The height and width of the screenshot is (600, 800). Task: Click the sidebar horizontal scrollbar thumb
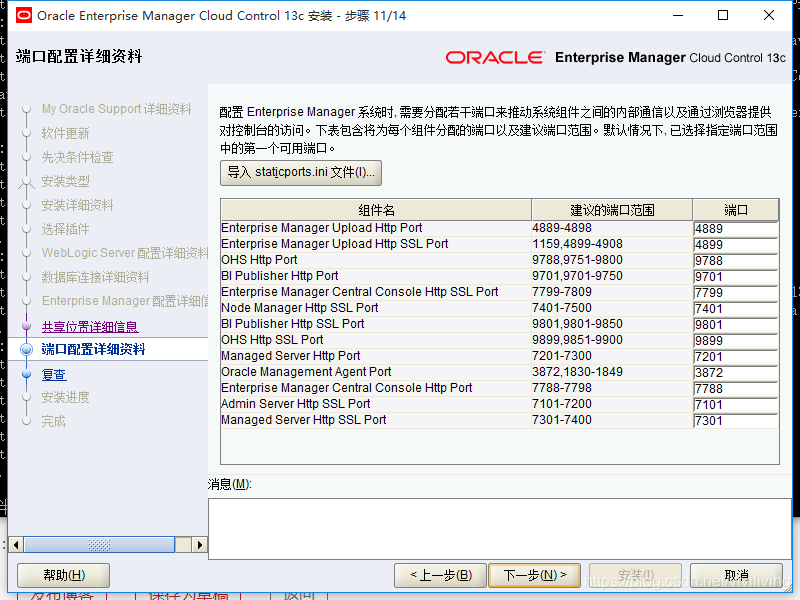click(99, 545)
